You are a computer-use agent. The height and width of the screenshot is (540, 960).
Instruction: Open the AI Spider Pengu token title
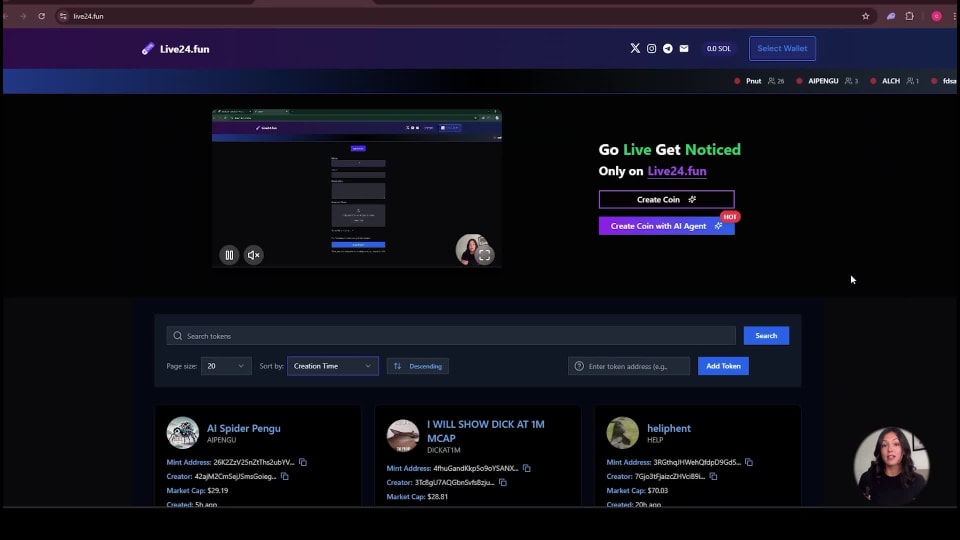(x=244, y=429)
